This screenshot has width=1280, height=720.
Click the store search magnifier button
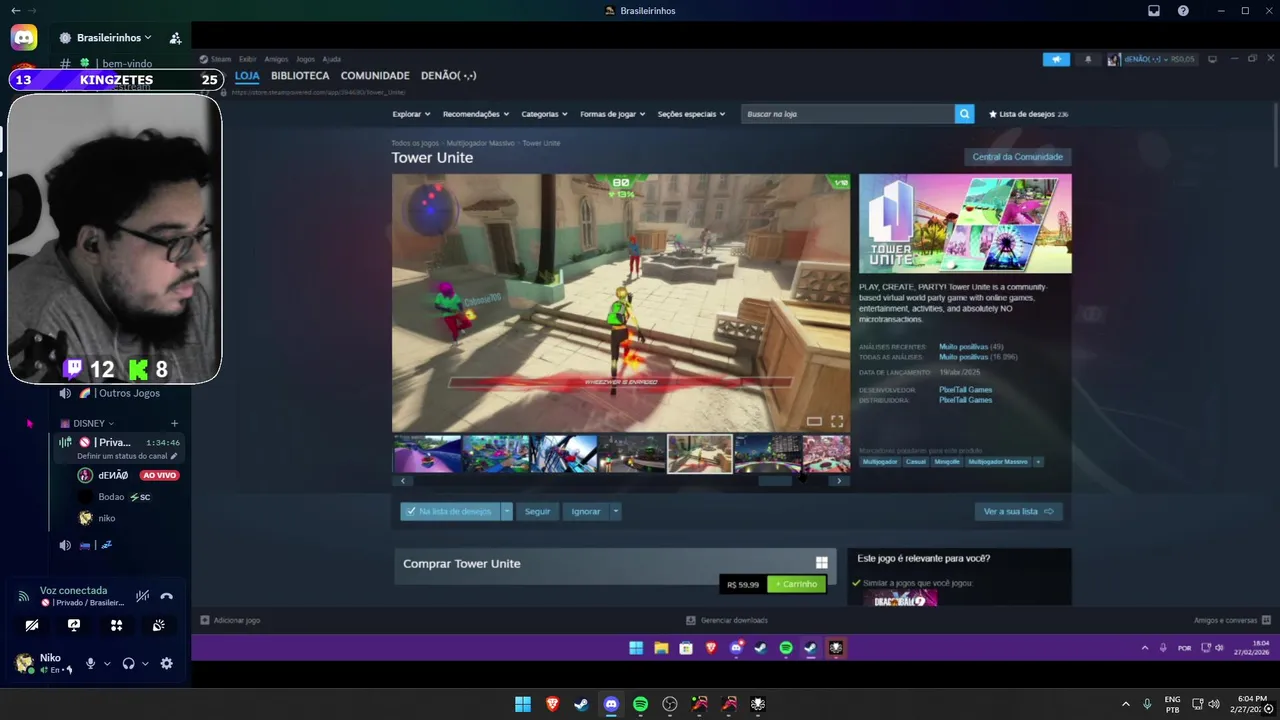964,114
